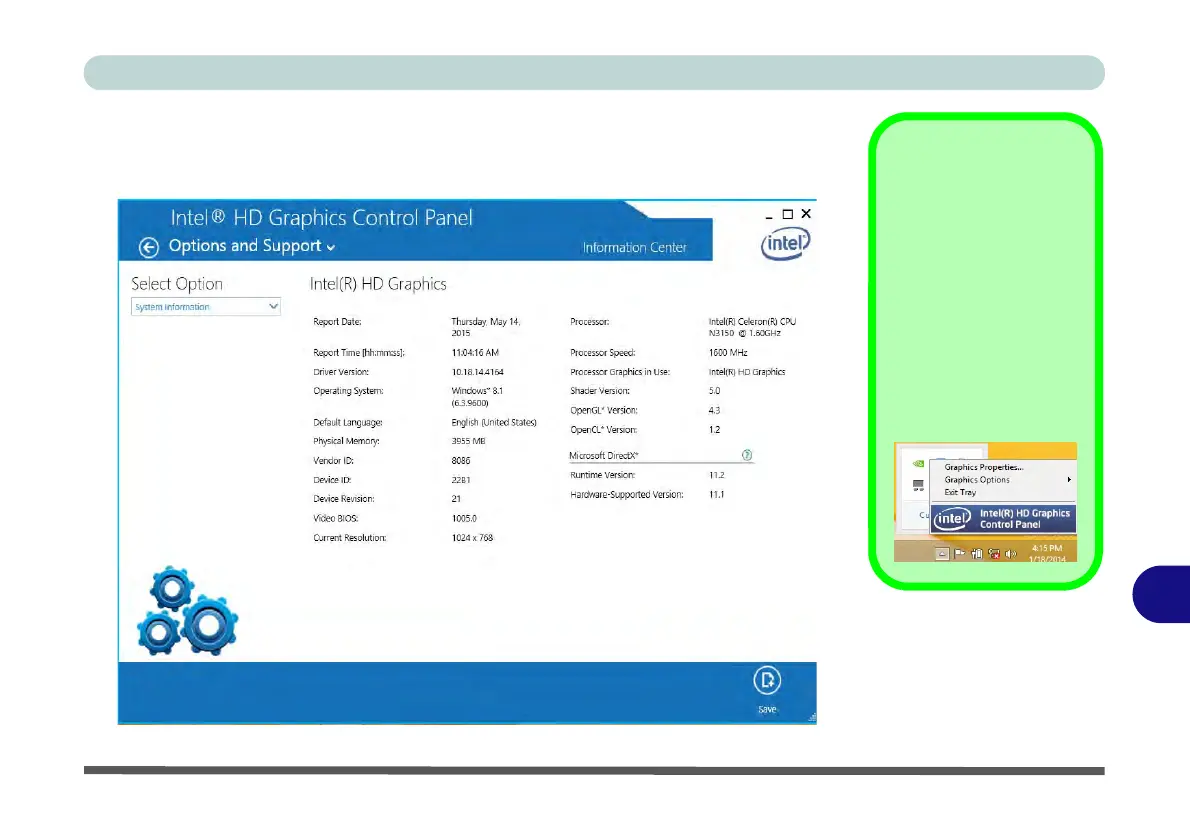Viewport: 1190px width, 838px height.
Task: Click the Hardware-Supported Version value 11.1
Action: click(x=716, y=494)
